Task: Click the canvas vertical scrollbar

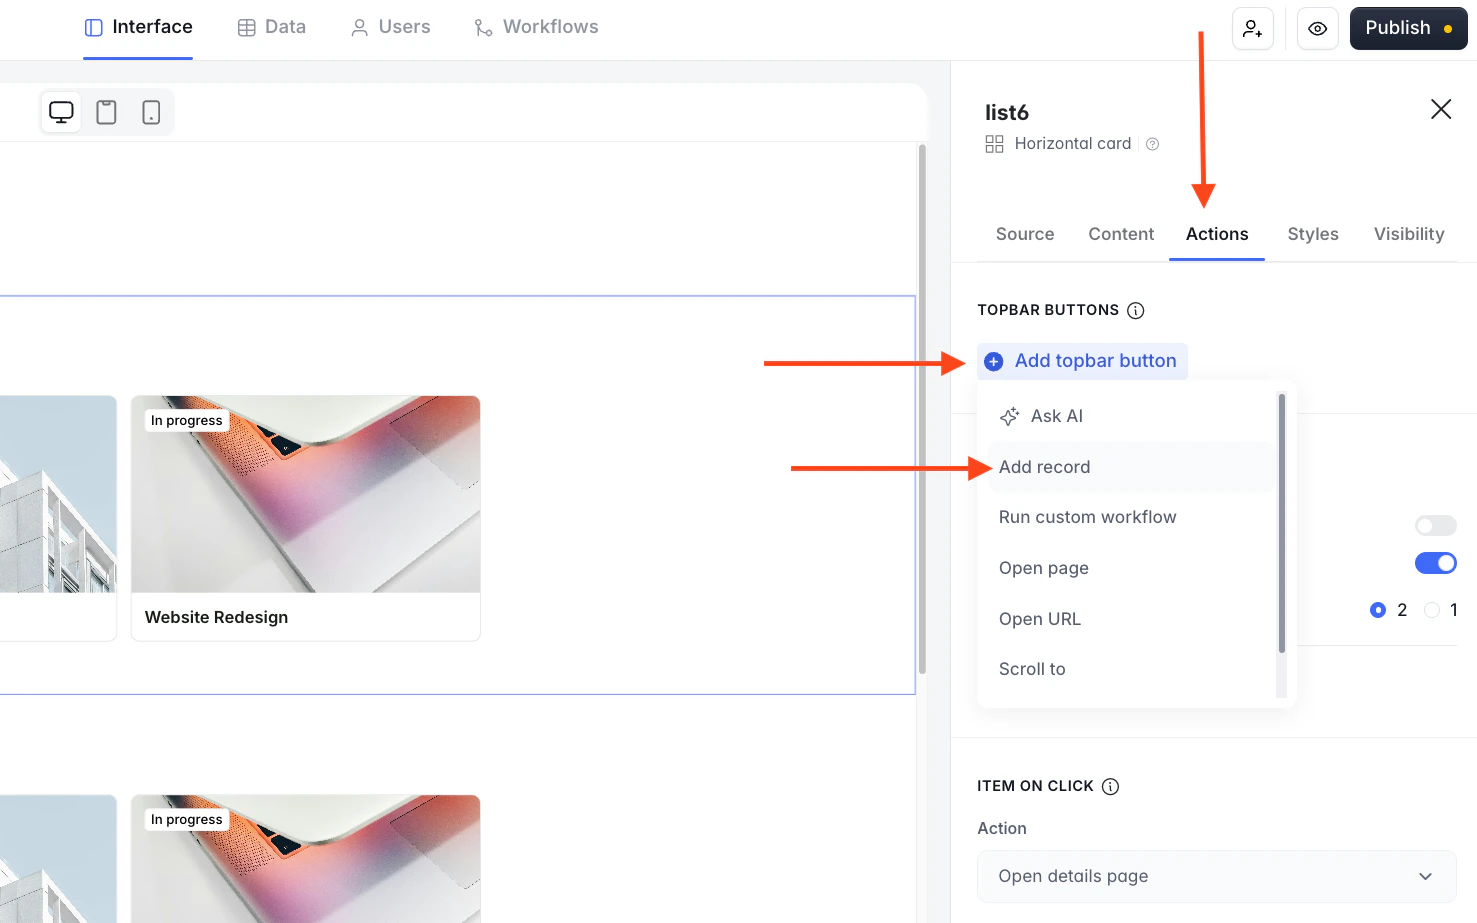Action: click(922, 408)
